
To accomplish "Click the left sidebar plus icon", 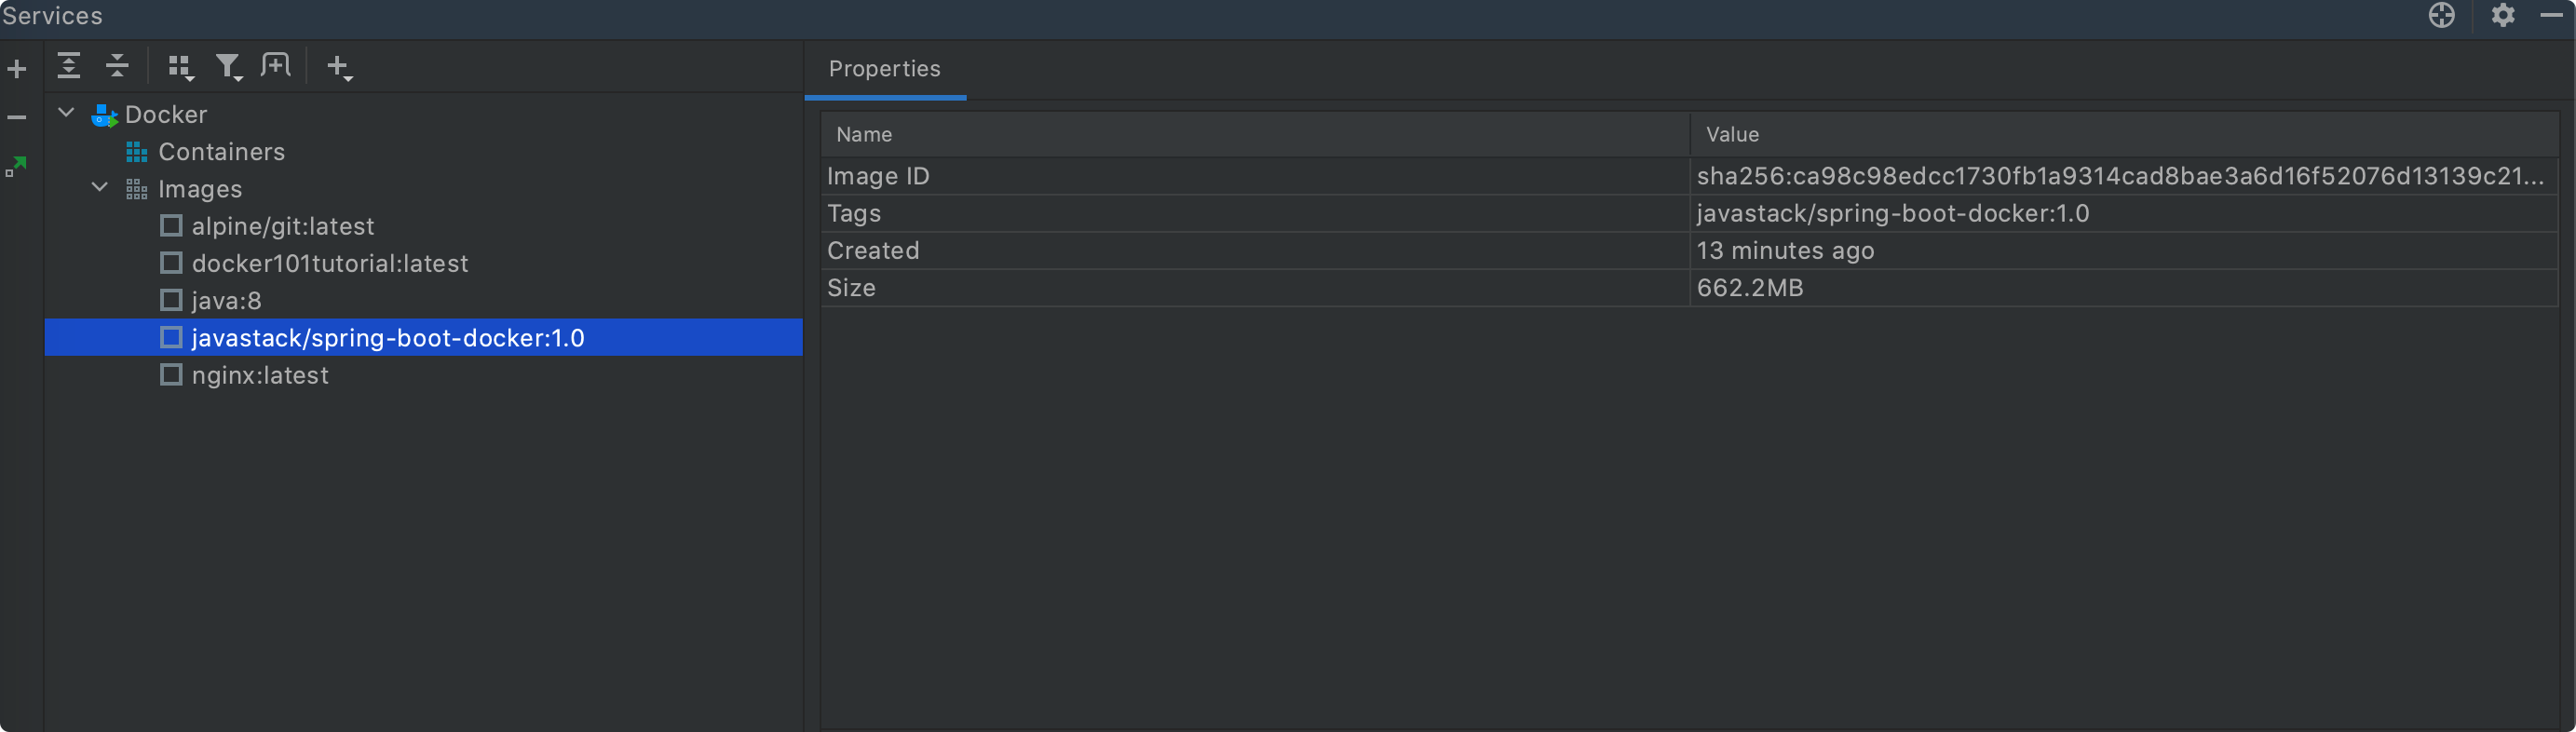I will click(17, 69).
